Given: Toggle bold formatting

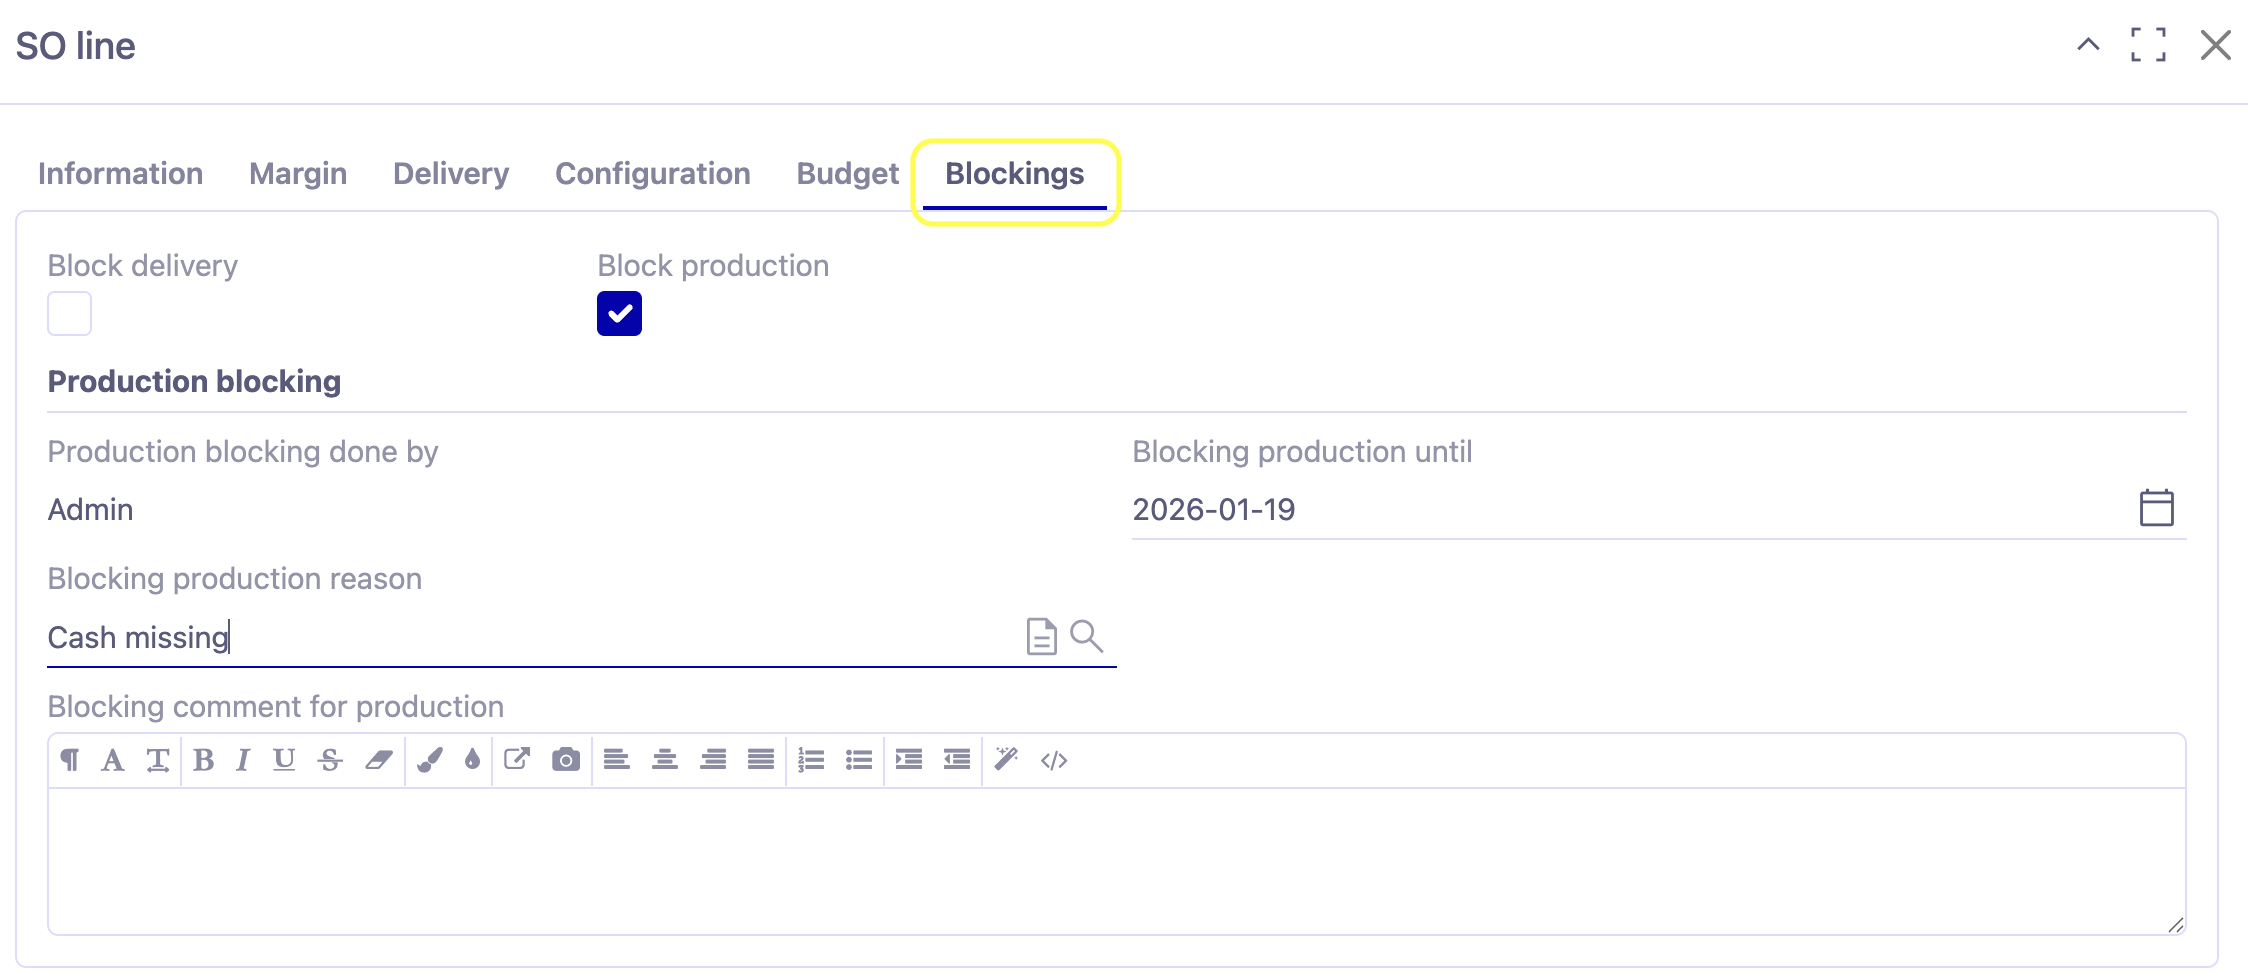Looking at the screenshot, I should click(204, 760).
